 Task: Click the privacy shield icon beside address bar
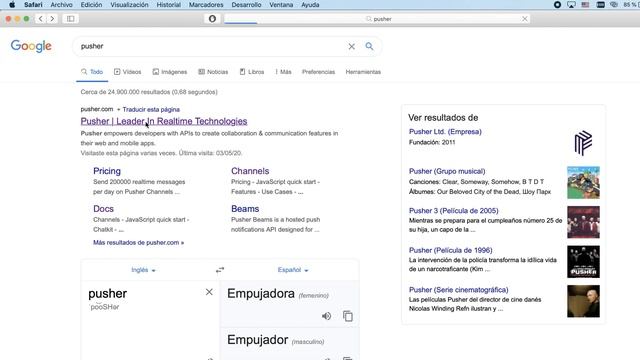click(x=212, y=19)
